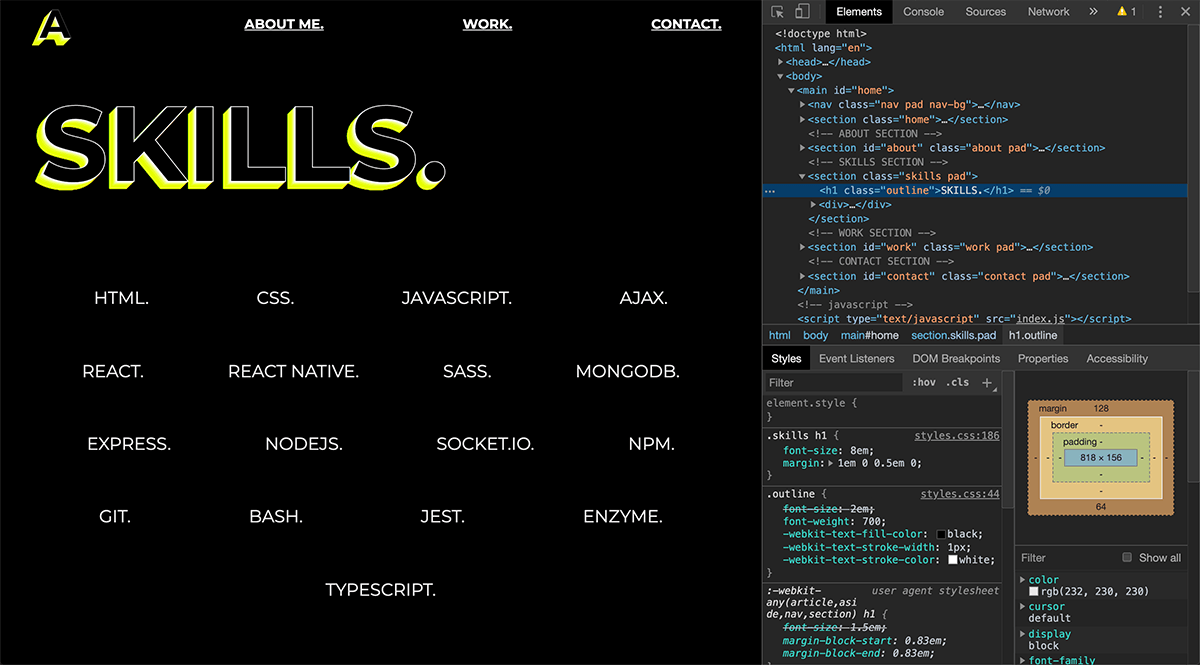
Task: Focus the Styles pane Filter field
Action: [834, 382]
